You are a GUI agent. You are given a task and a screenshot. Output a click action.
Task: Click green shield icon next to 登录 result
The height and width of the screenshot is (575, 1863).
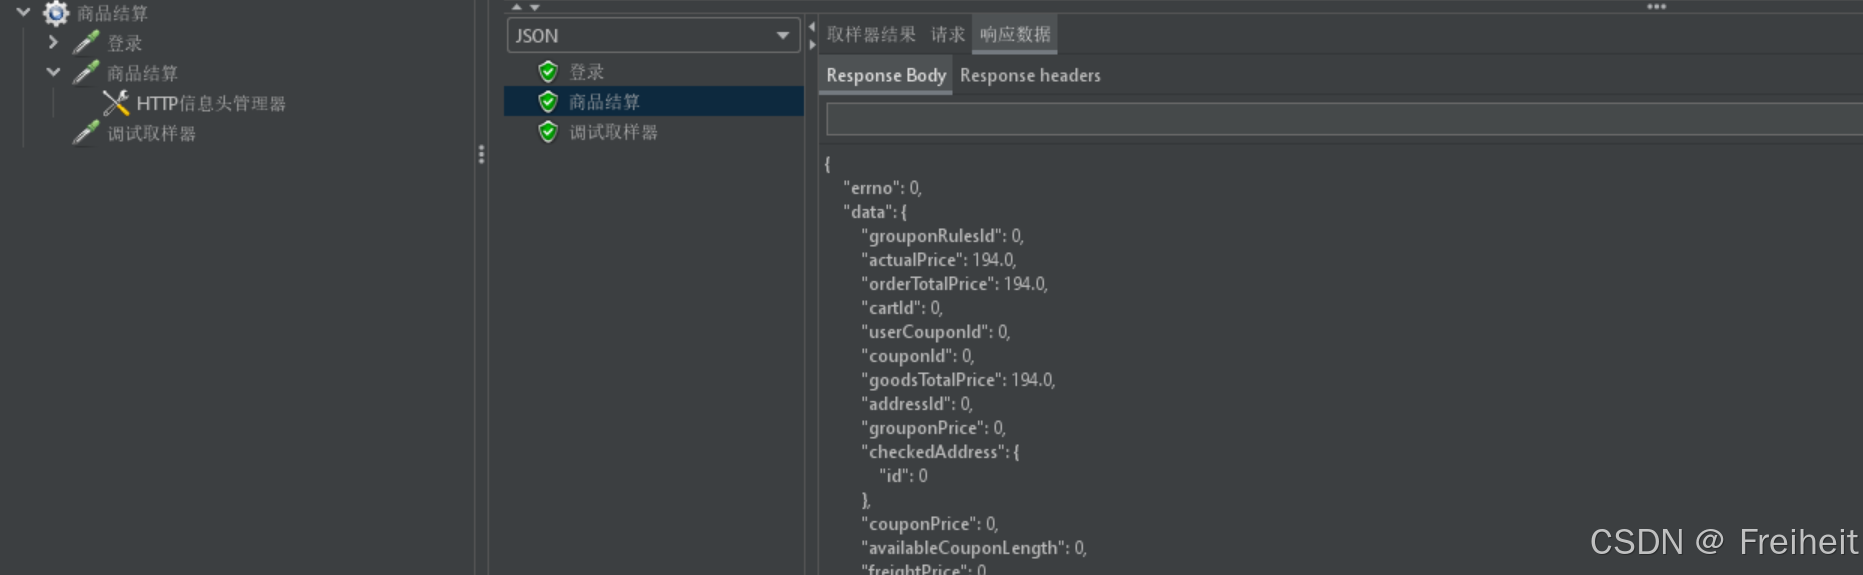point(548,71)
